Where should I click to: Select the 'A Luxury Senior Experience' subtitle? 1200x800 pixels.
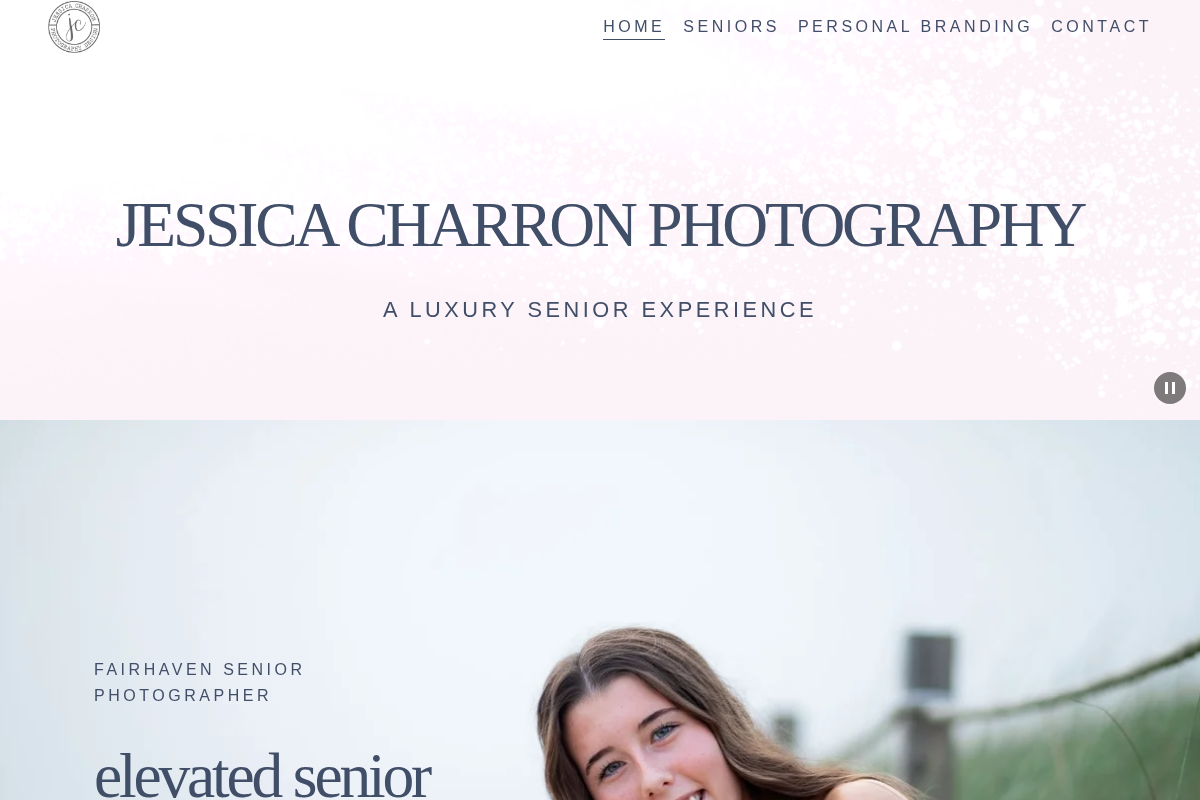[x=600, y=310]
